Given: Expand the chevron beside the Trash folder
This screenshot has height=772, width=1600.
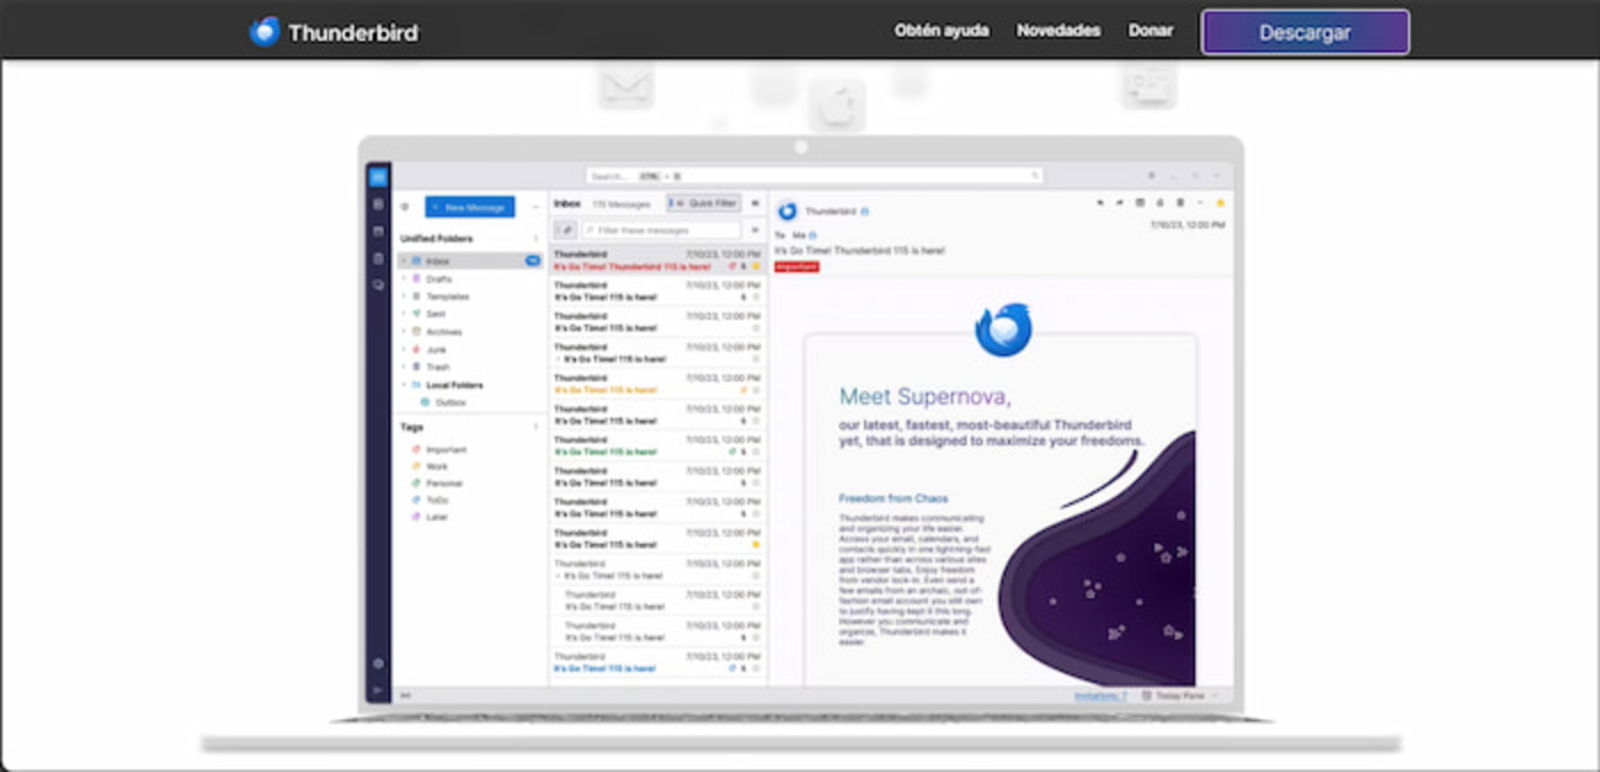Looking at the screenshot, I should coord(404,367).
